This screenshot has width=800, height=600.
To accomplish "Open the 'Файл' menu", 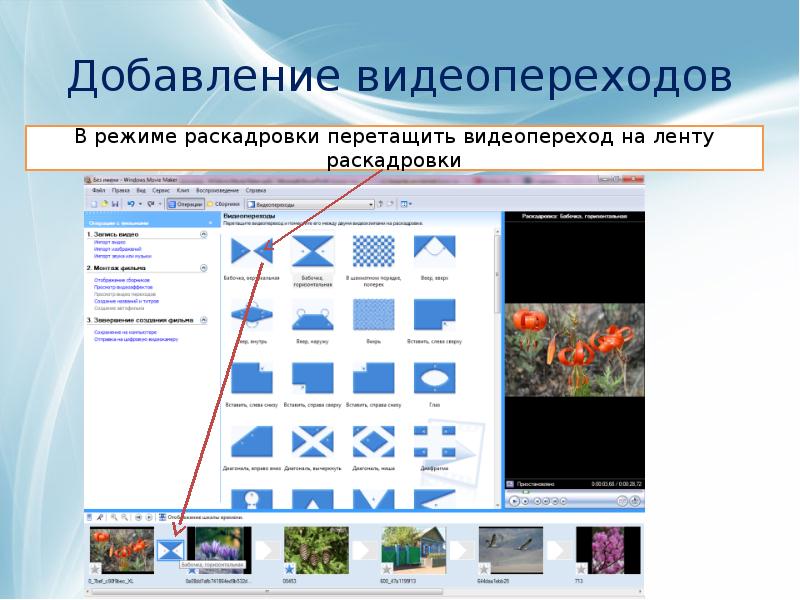I will pyautogui.click(x=98, y=189).
